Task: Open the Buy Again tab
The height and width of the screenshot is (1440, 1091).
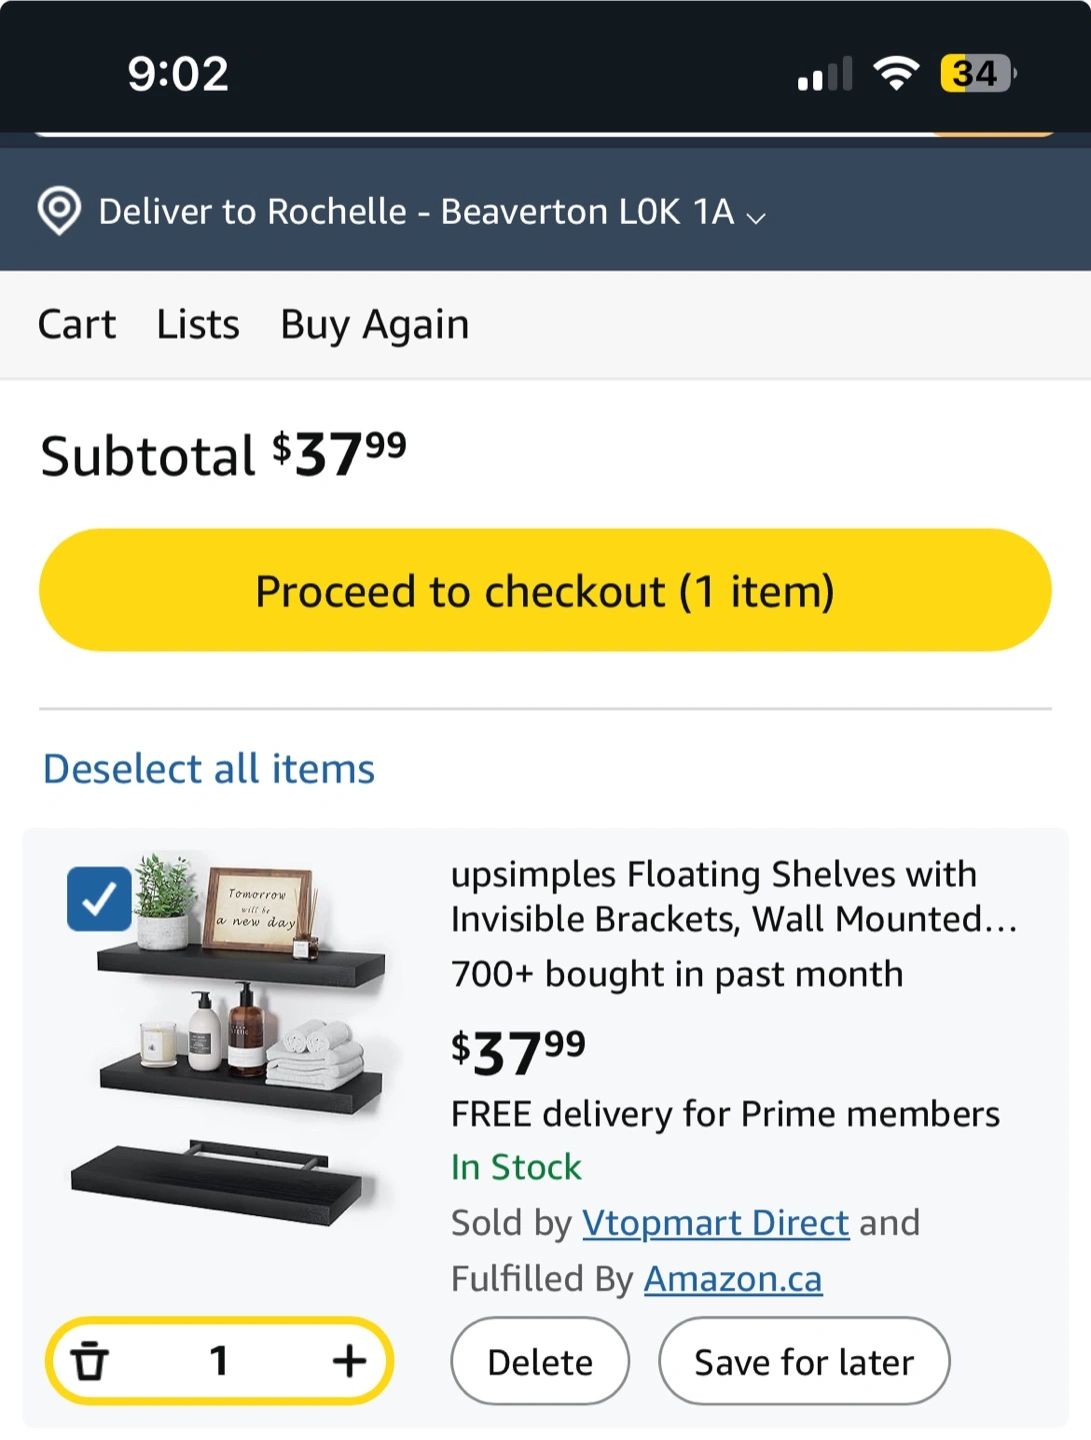Action: [x=375, y=325]
